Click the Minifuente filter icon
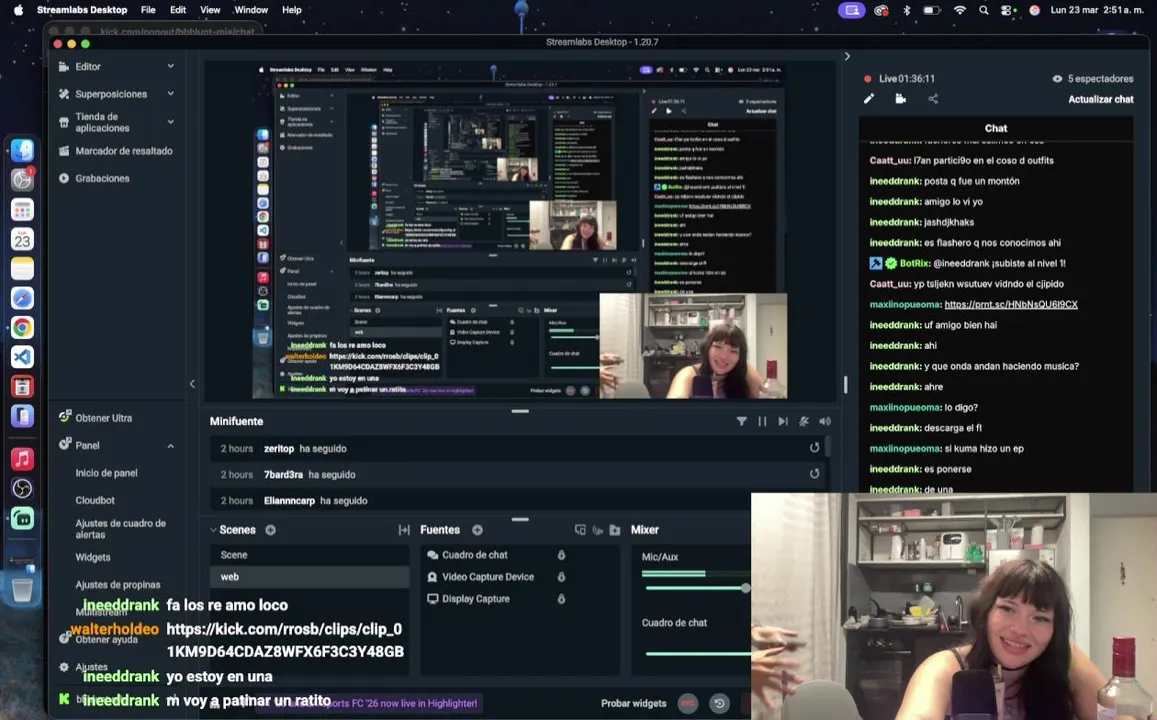The image size is (1157, 720). pos(741,421)
